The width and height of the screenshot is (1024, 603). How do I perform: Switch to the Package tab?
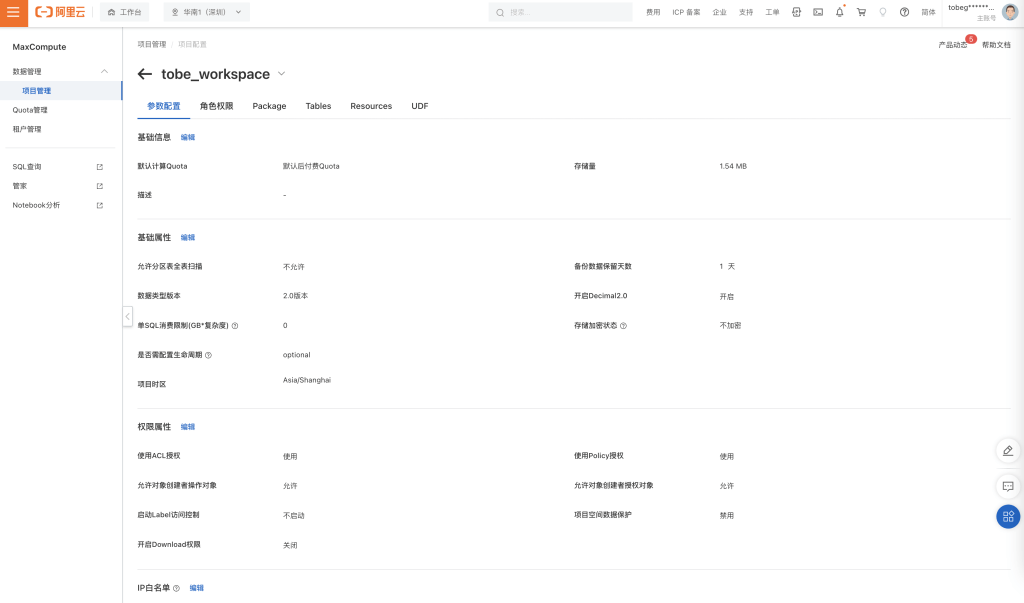(269, 106)
